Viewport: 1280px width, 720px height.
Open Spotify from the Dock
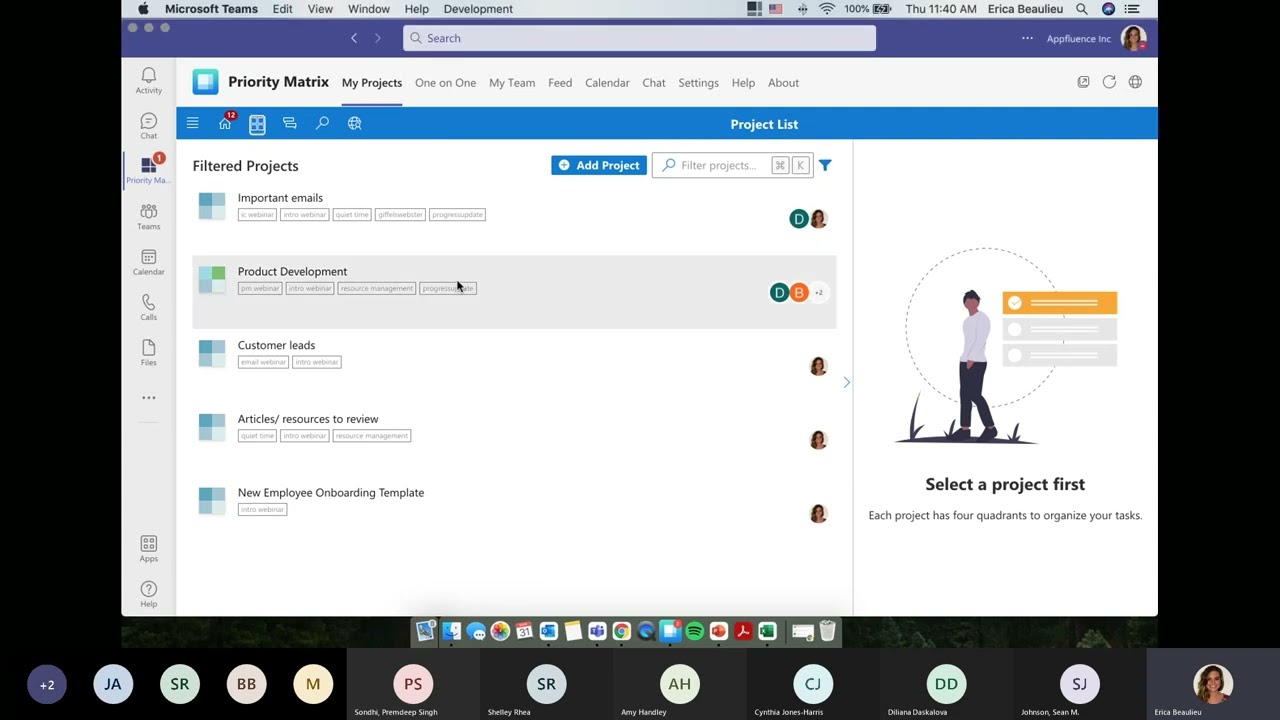(x=694, y=631)
